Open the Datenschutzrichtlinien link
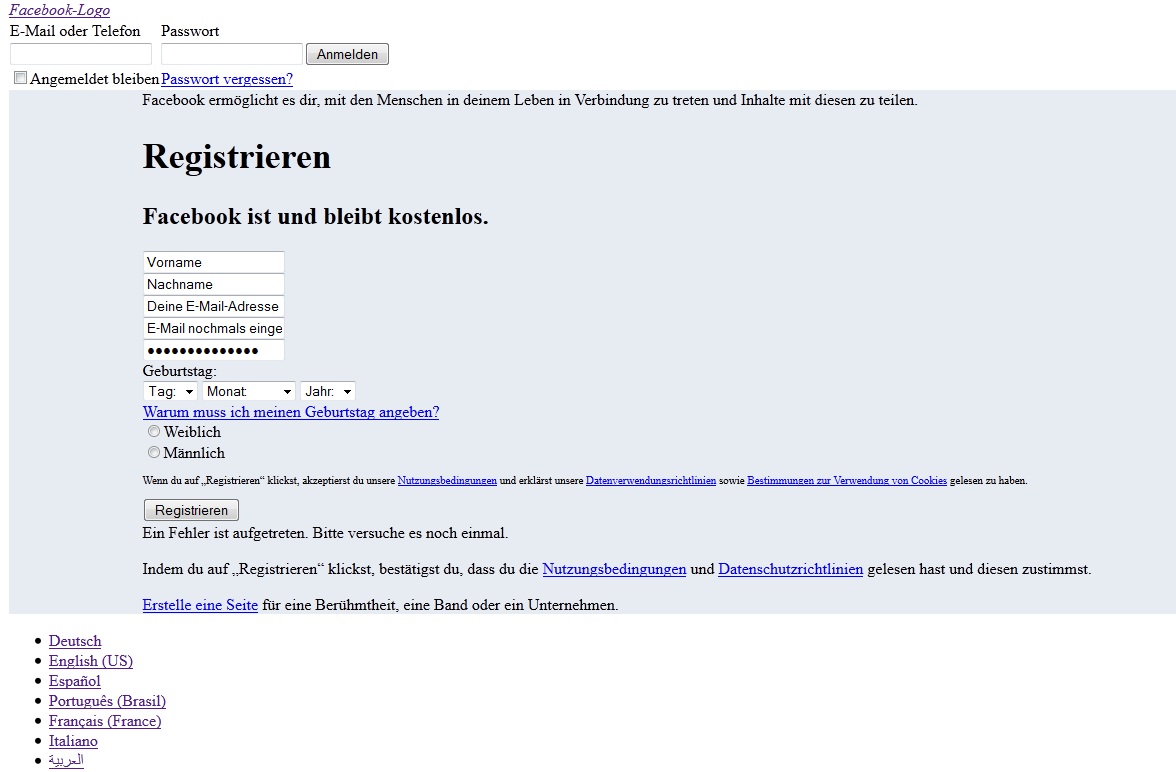The width and height of the screenshot is (1176, 772). coord(790,569)
